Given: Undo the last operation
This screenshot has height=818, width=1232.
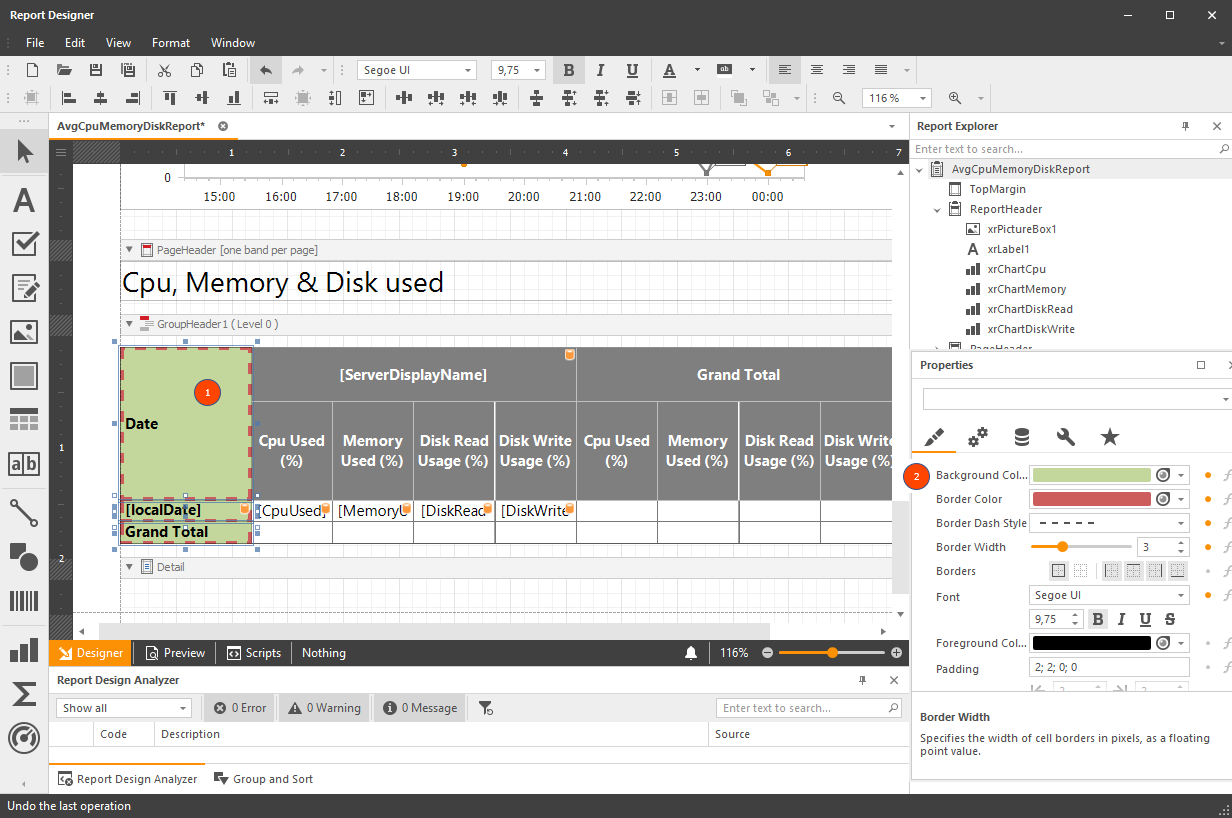Looking at the screenshot, I should tap(265, 70).
